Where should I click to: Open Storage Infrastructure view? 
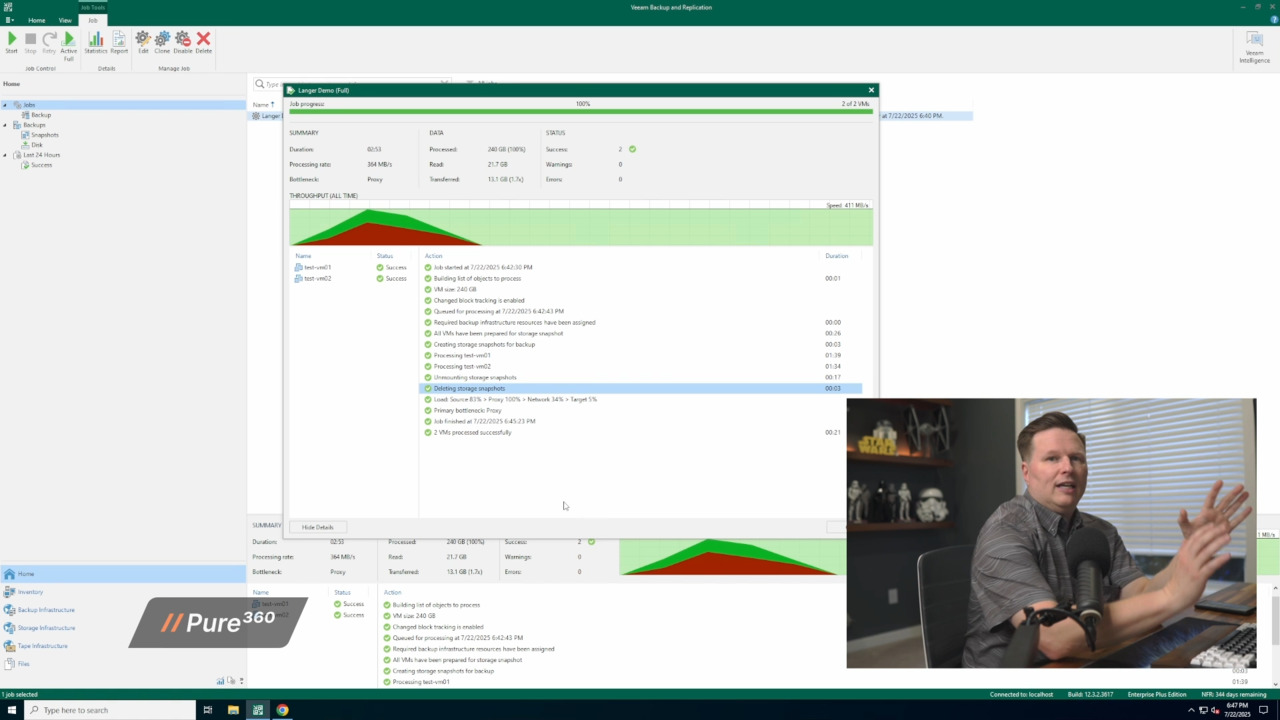(x=46, y=628)
